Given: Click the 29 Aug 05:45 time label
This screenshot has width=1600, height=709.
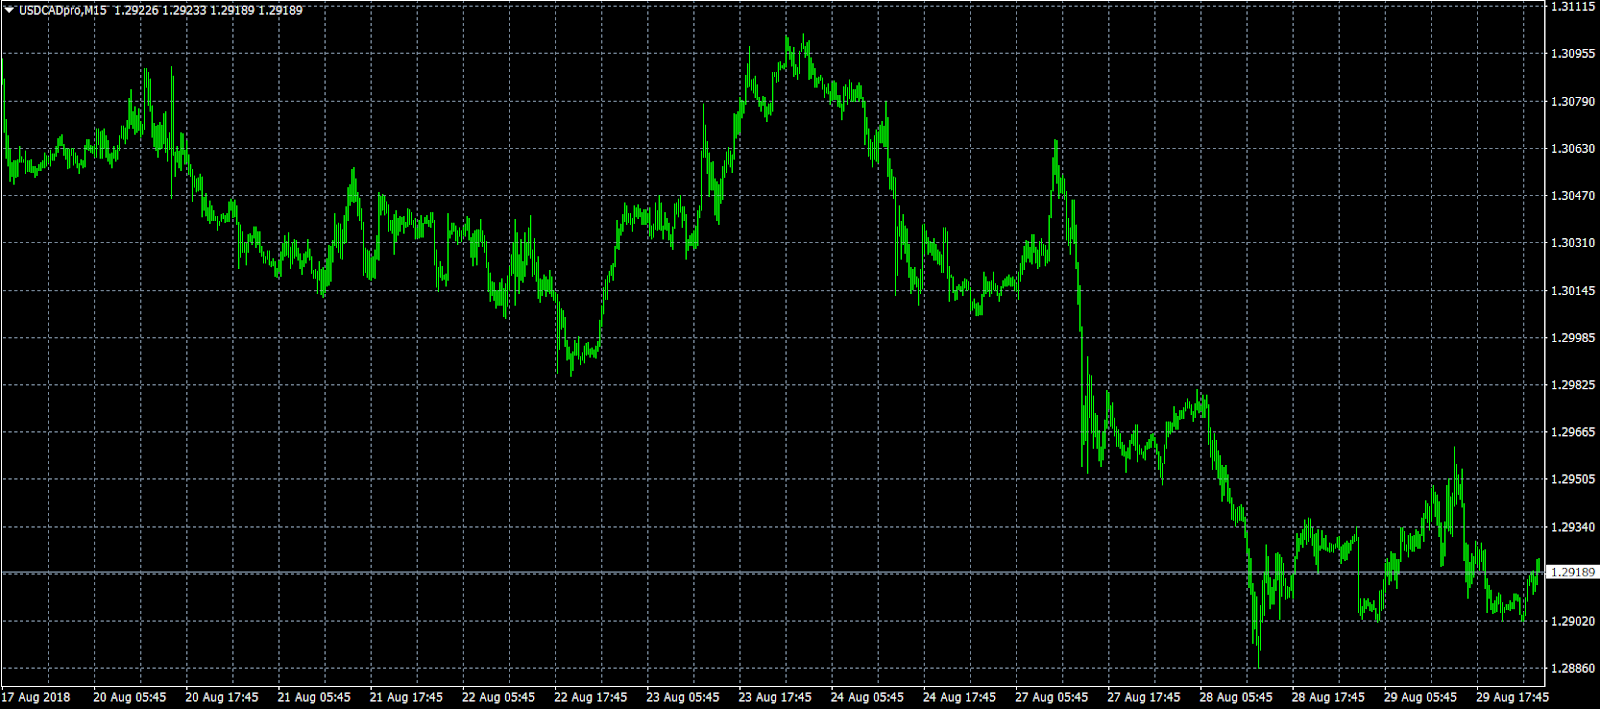Looking at the screenshot, I should pyautogui.click(x=1420, y=698).
